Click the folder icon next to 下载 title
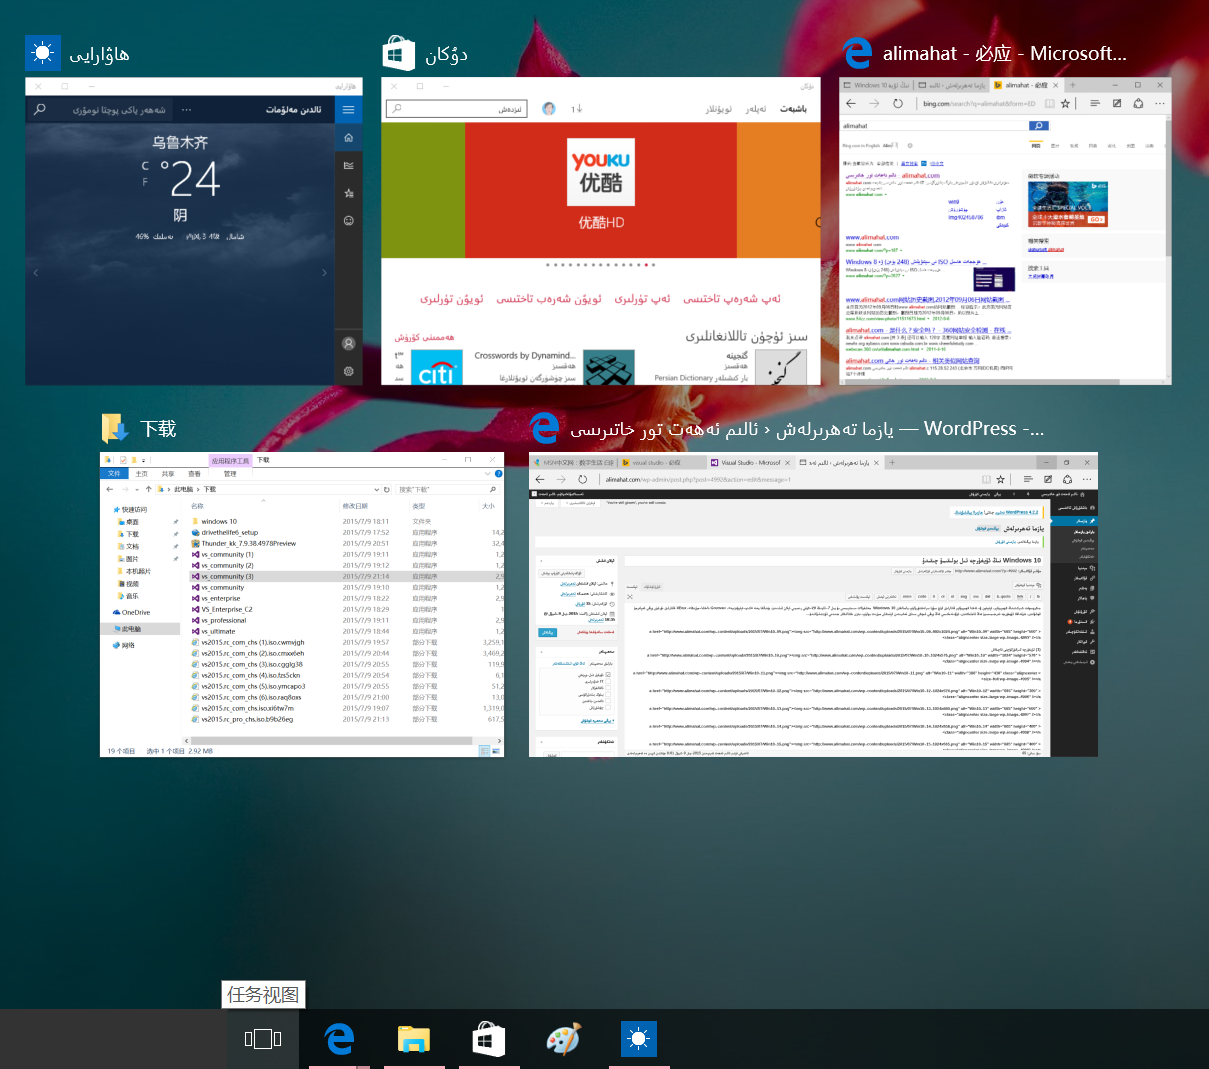 pyautogui.click(x=116, y=428)
